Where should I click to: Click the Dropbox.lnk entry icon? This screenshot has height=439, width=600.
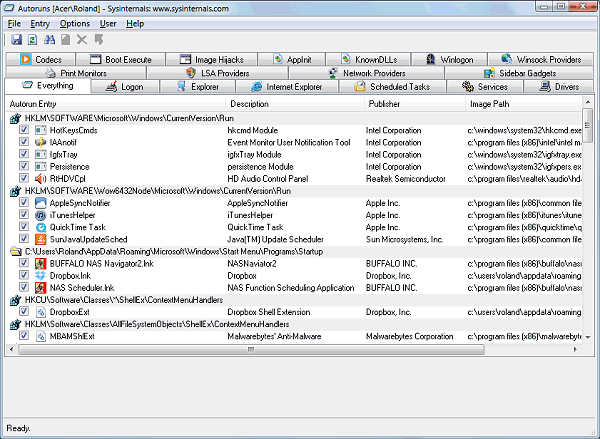pos(40,275)
